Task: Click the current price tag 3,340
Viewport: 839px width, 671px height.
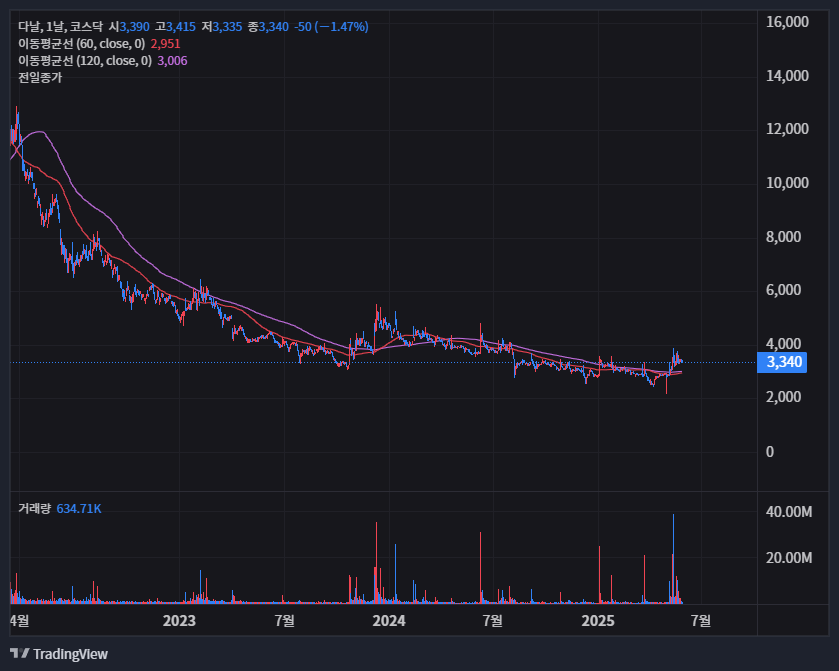Action: pyautogui.click(x=782, y=362)
